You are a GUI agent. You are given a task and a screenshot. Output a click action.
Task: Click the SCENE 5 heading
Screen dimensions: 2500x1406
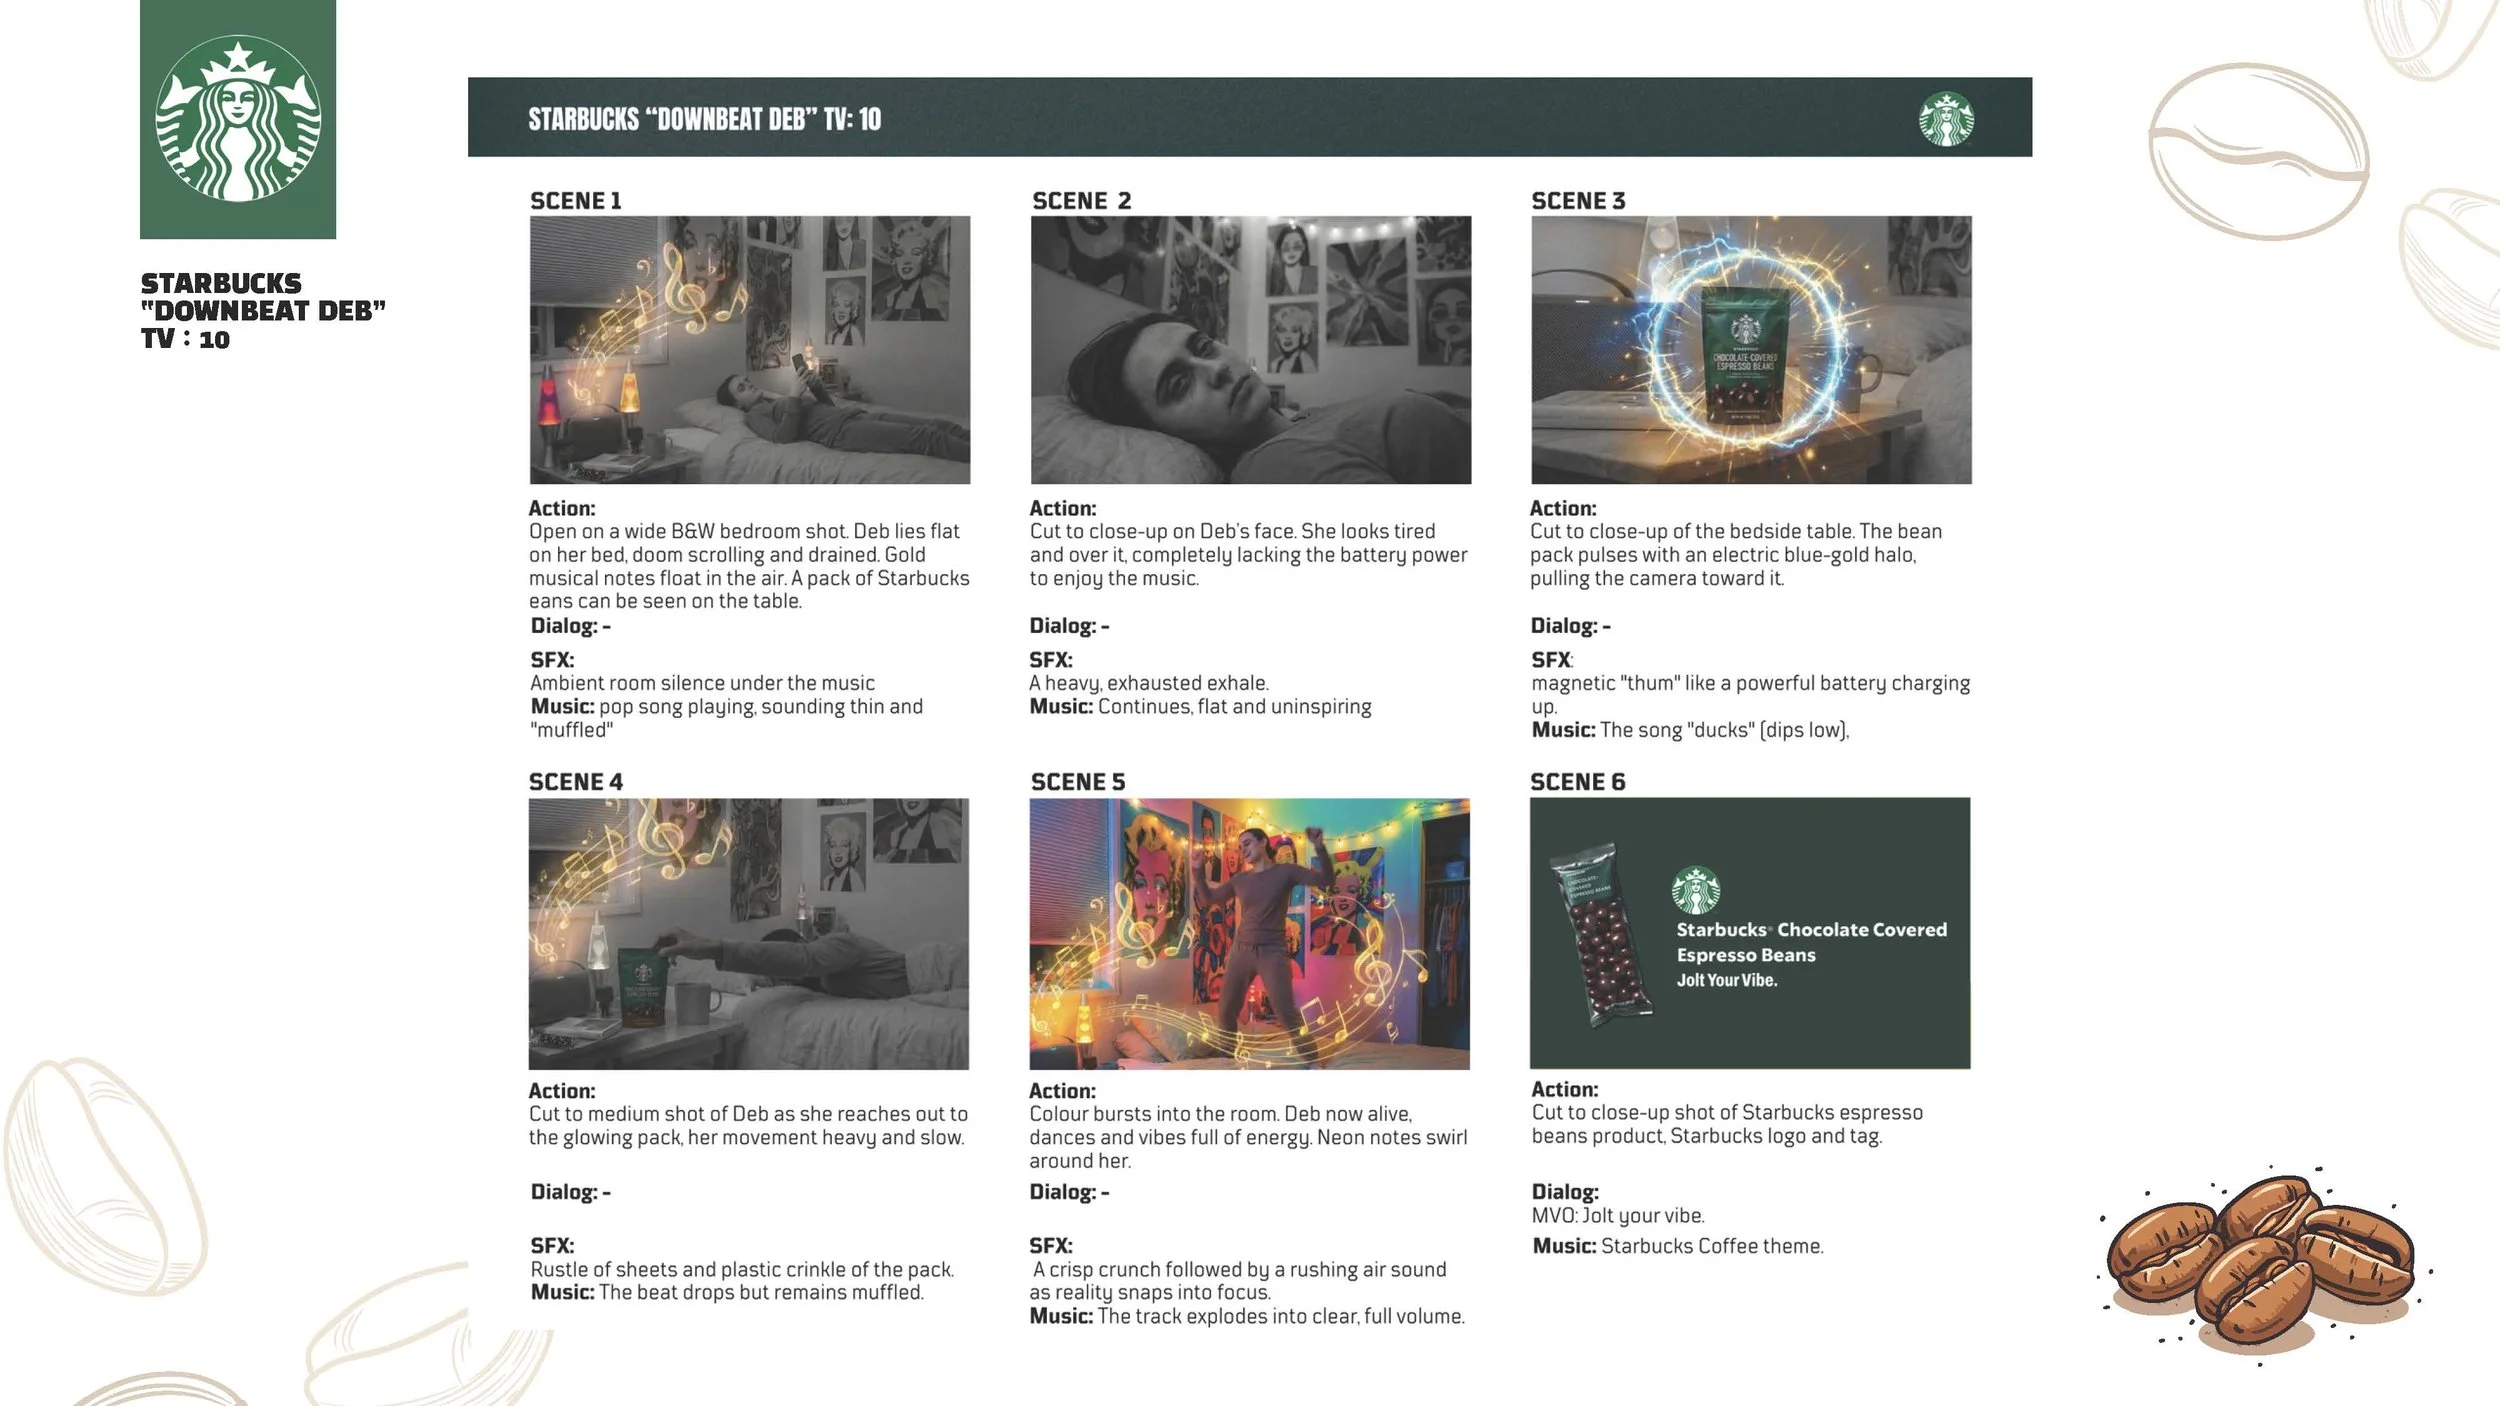tap(1078, 782)
